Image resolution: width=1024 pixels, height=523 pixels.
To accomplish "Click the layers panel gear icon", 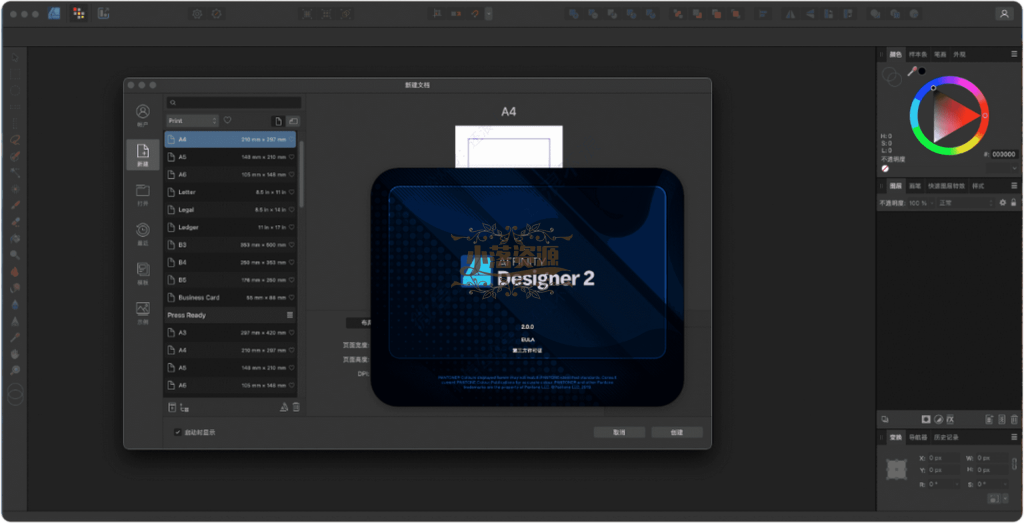I will coord(1003,203).
